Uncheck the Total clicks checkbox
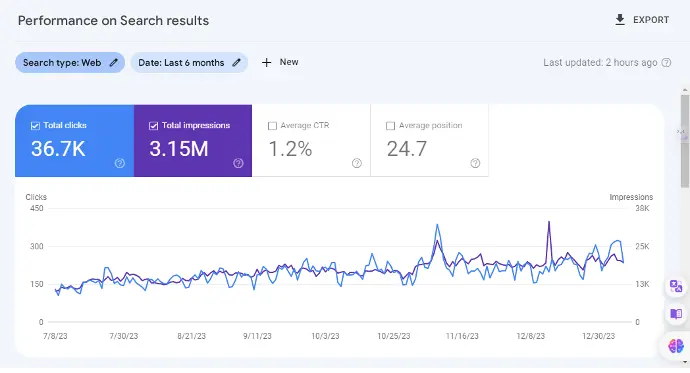Viewport: 690px width, 373px height. click(35, 126)
